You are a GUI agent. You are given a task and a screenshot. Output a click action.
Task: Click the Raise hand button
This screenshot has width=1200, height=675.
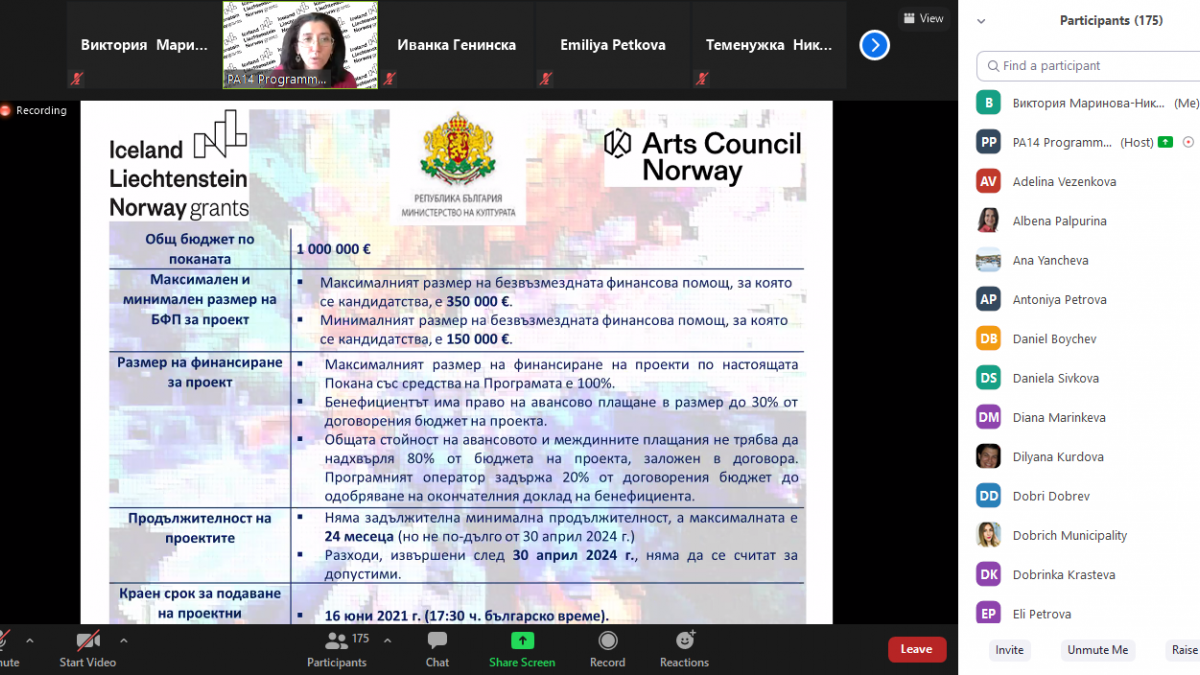coord(1184,650)
